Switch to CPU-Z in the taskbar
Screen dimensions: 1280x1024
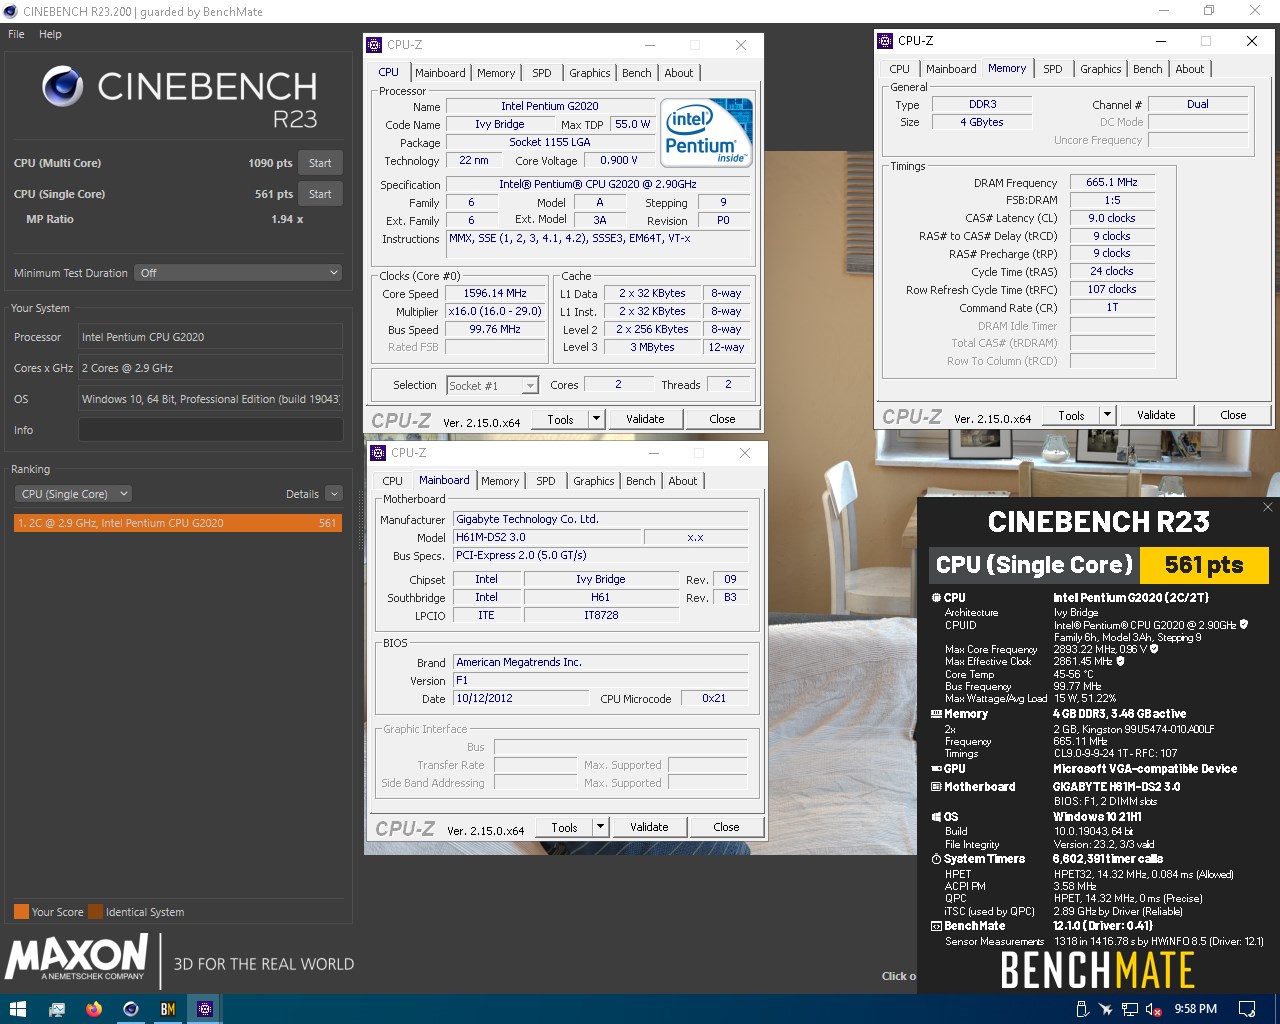(205, 1009)
